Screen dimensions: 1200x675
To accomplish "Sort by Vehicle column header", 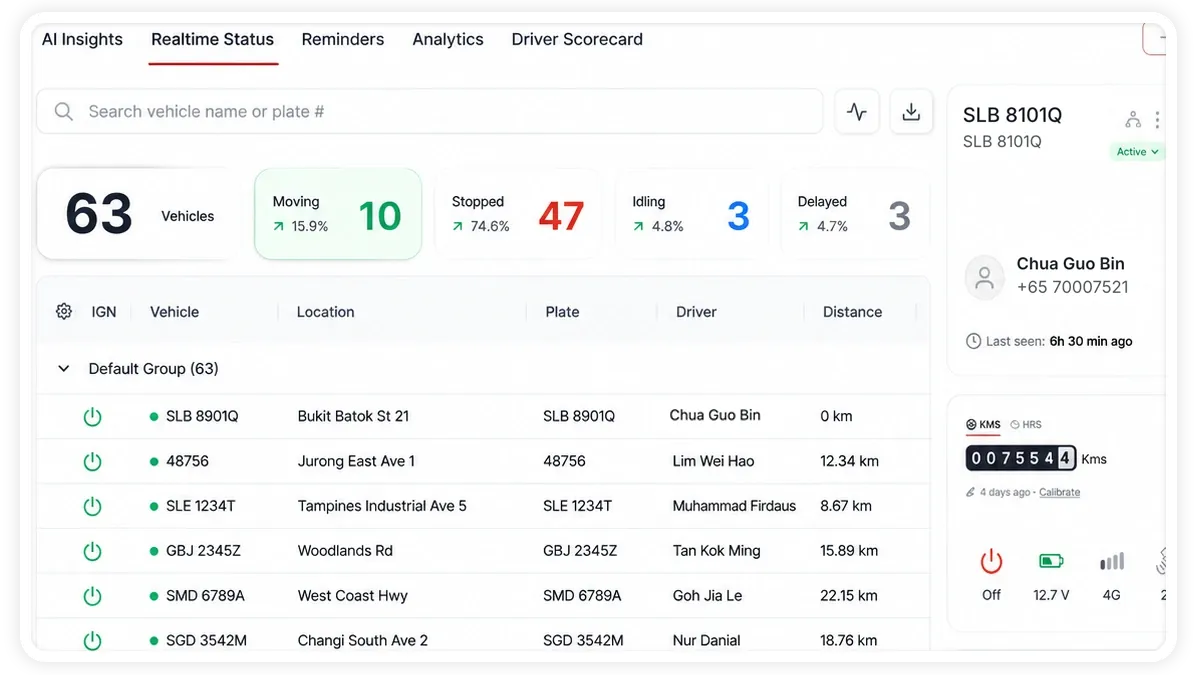I will click(174, 312).
